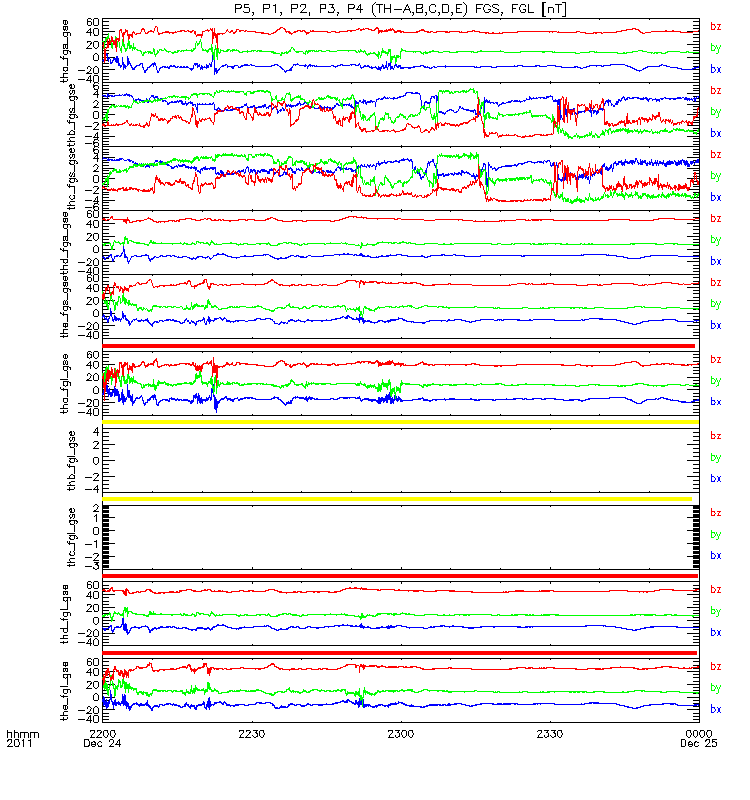Click the 2230 time axis tick label

252,734
